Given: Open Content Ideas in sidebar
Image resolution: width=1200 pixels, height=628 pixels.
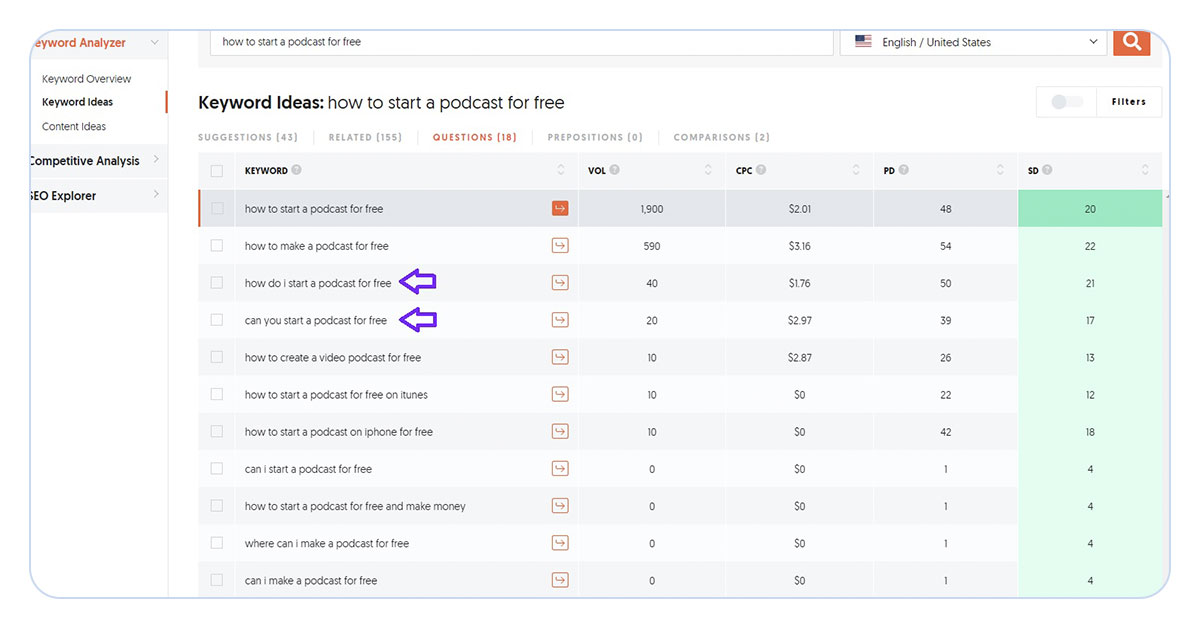Looking at the screenshot, I should 73,127.
